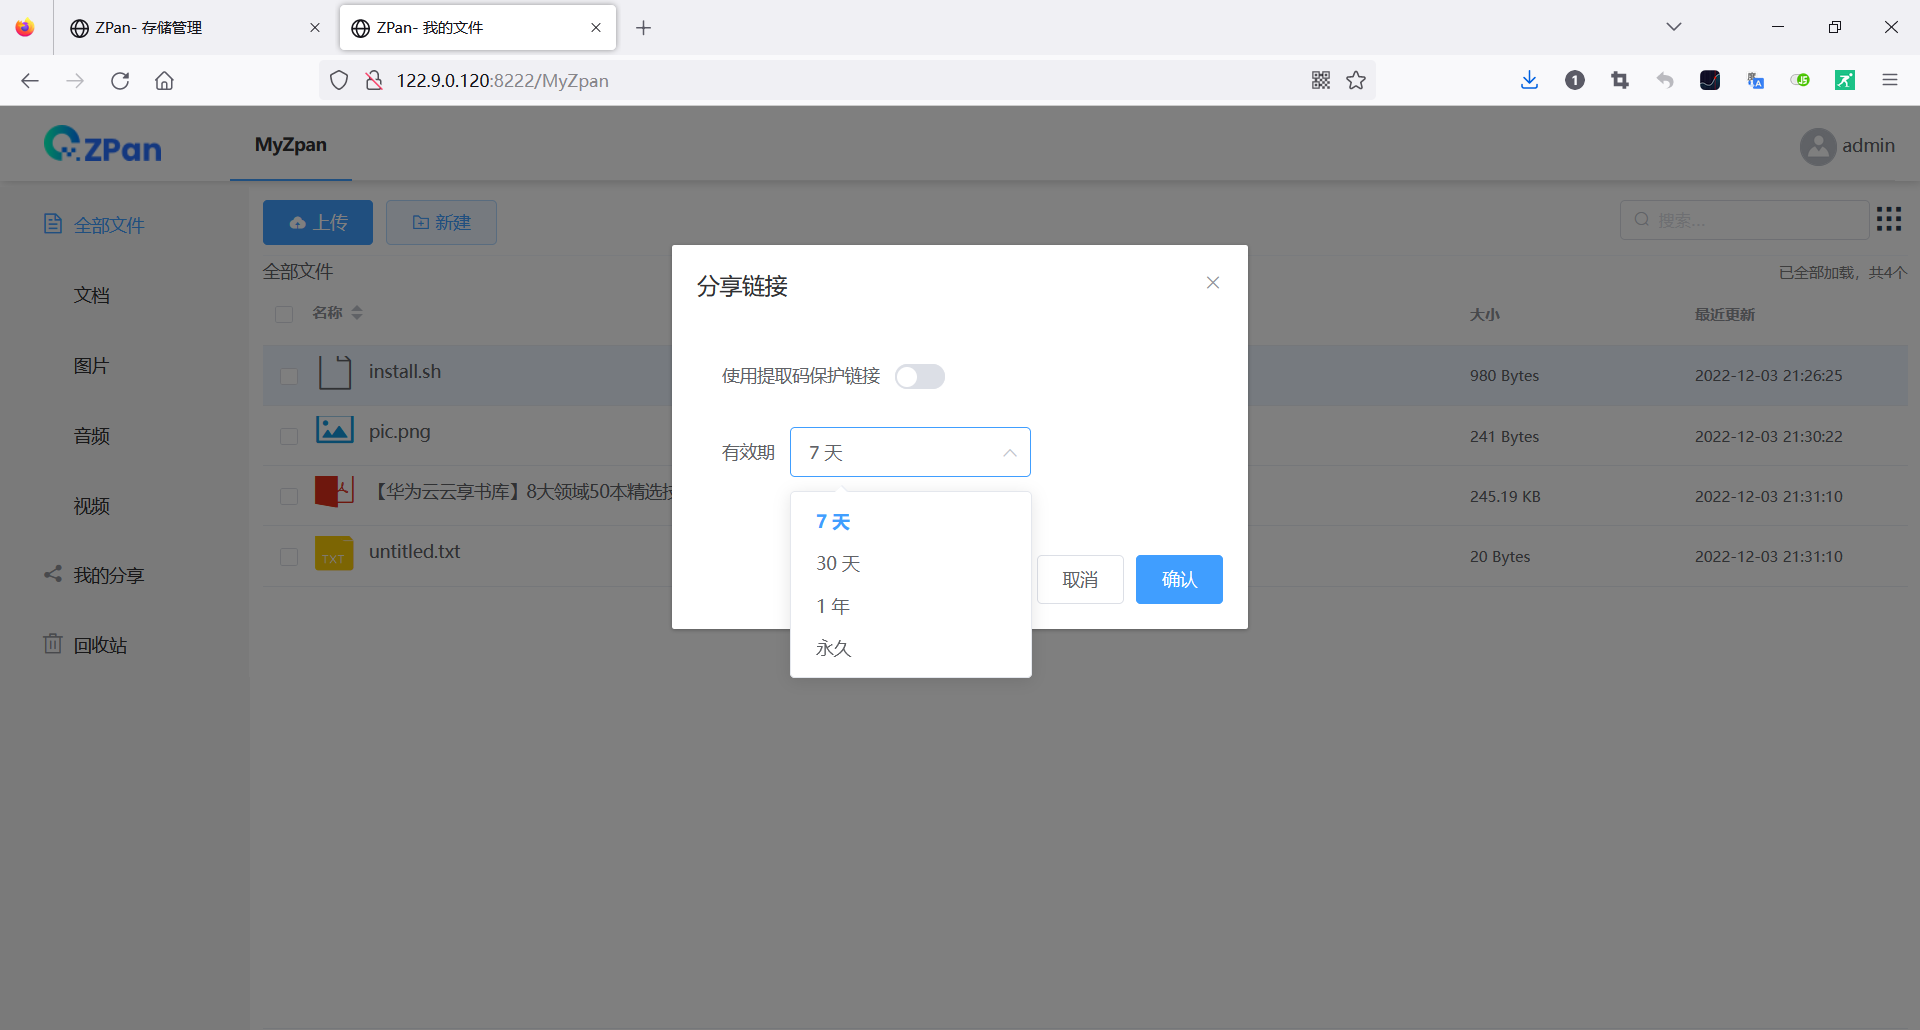Image resolution: width=1920 pixels, height=1030 pixels.
Task: Open the browser downloads icon
Action: coord(1528,80)
